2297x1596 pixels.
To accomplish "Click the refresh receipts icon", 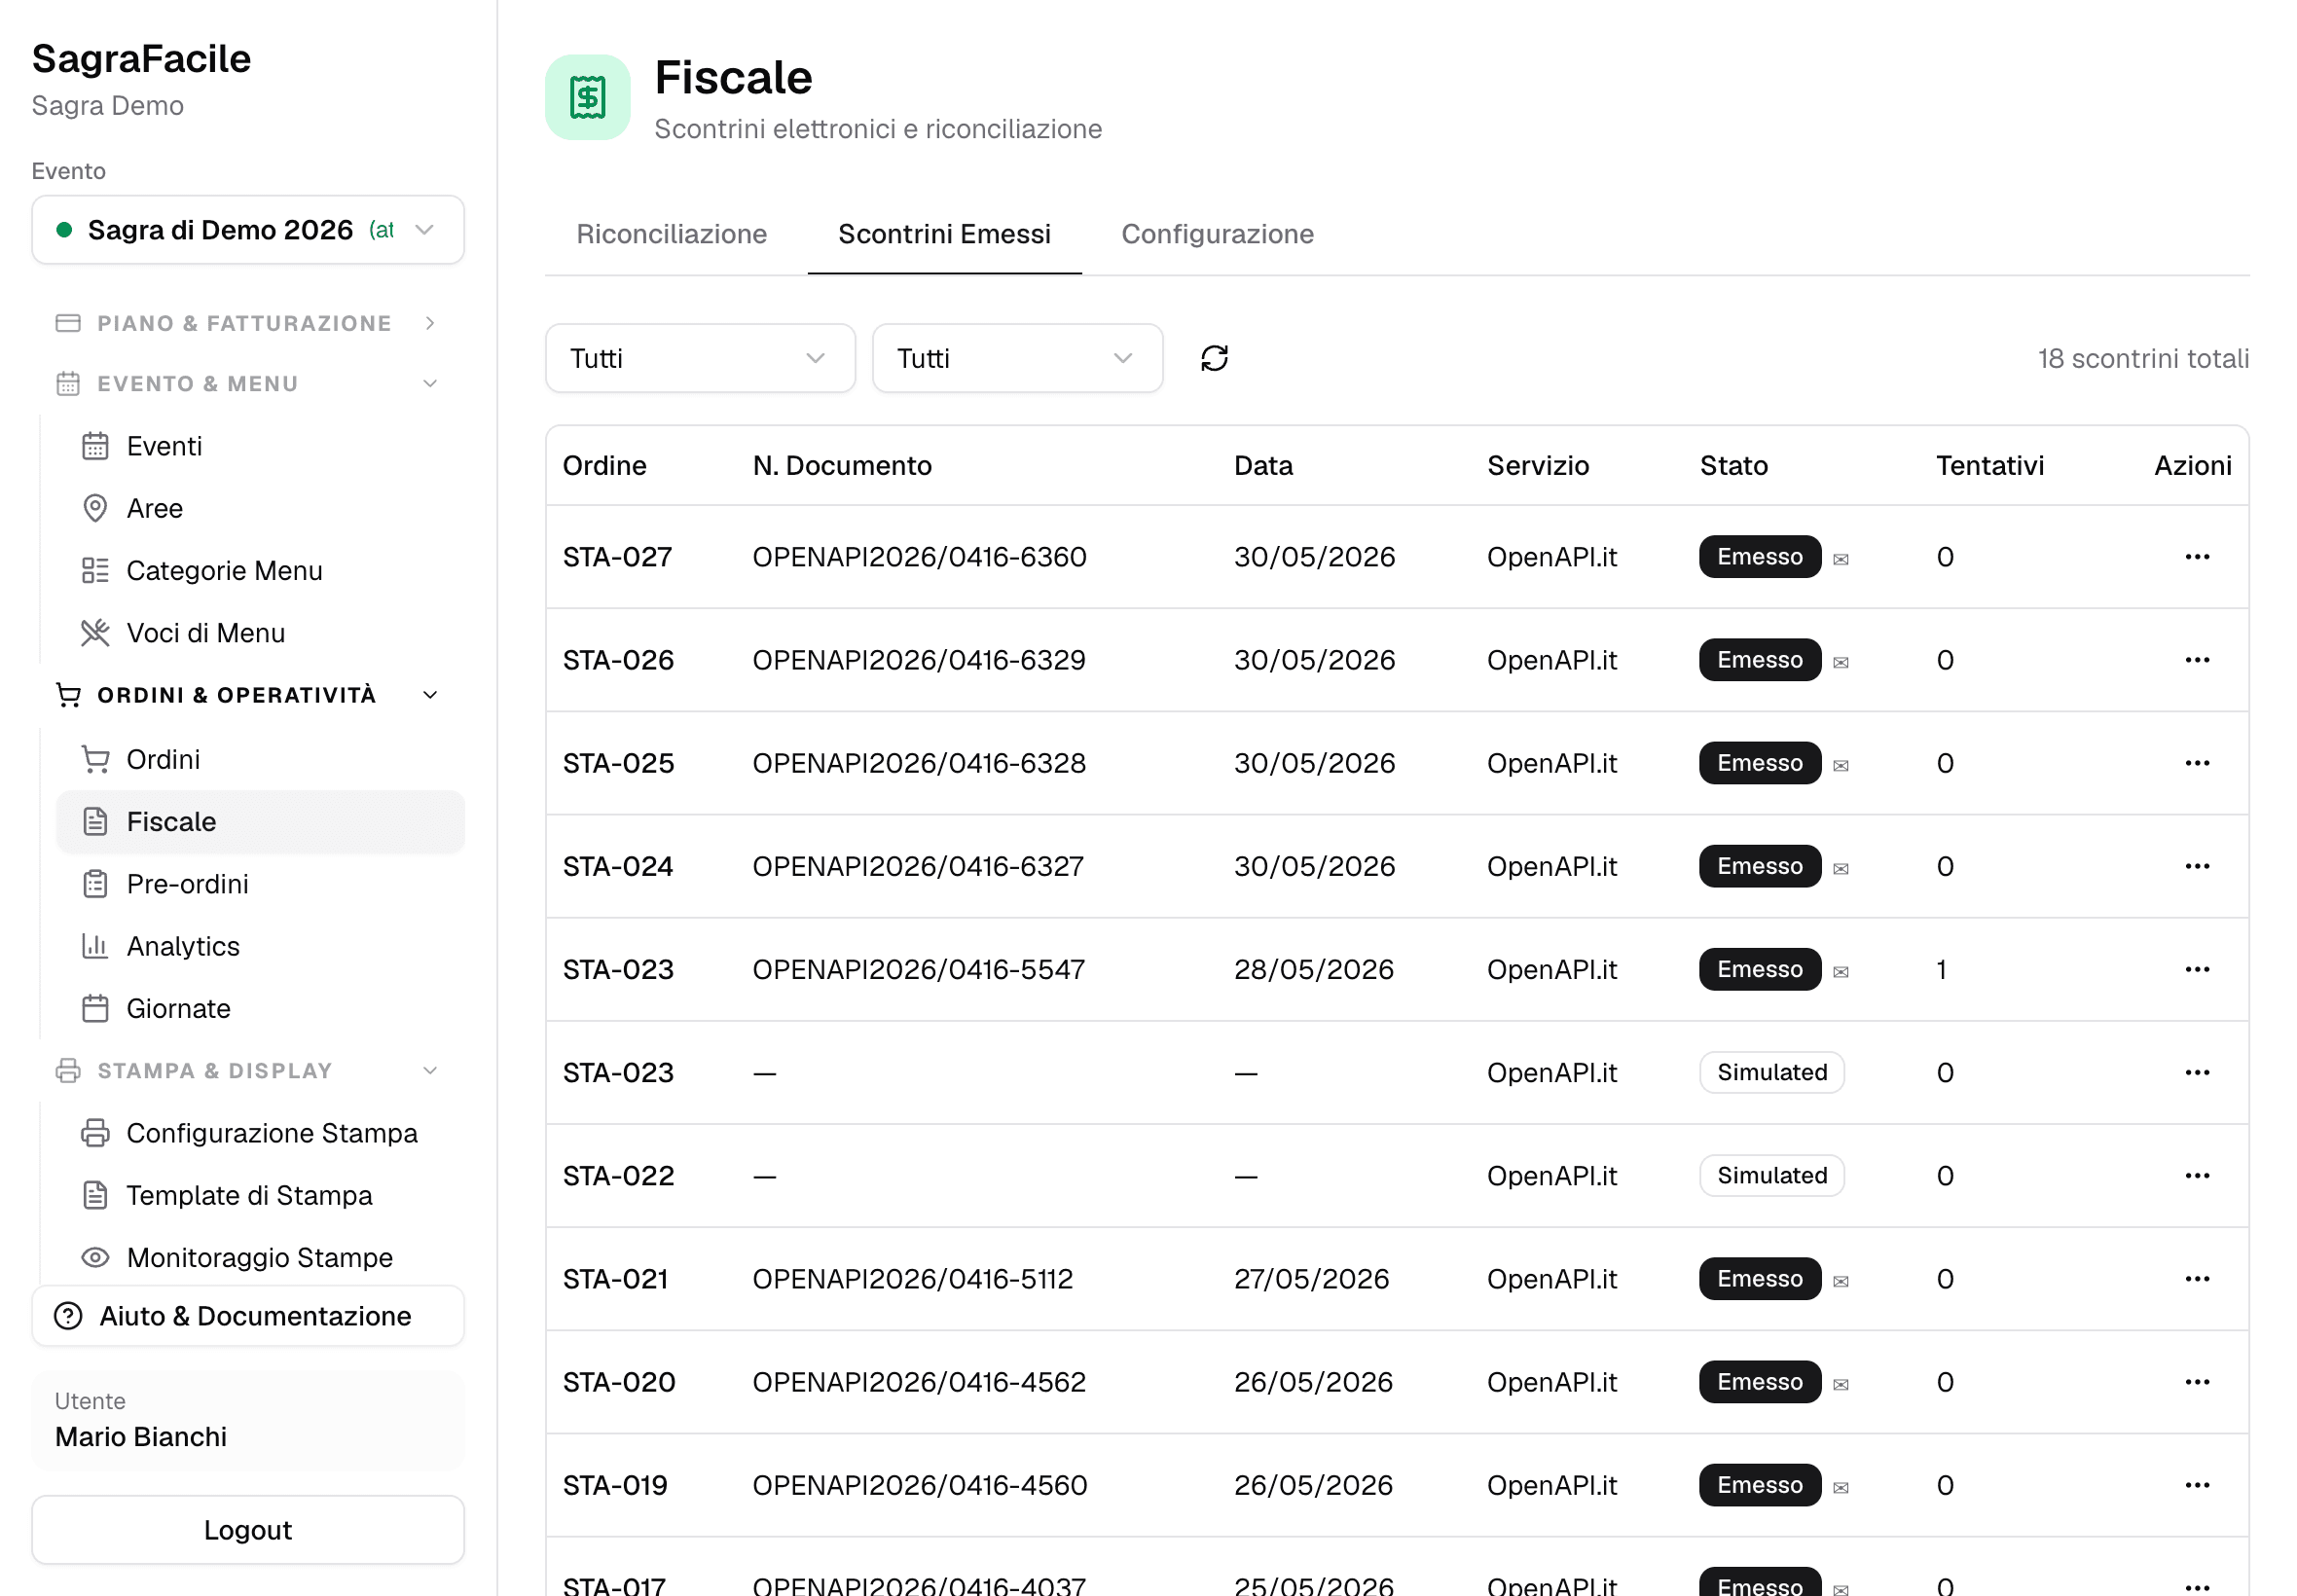I will pos(1213,358).
